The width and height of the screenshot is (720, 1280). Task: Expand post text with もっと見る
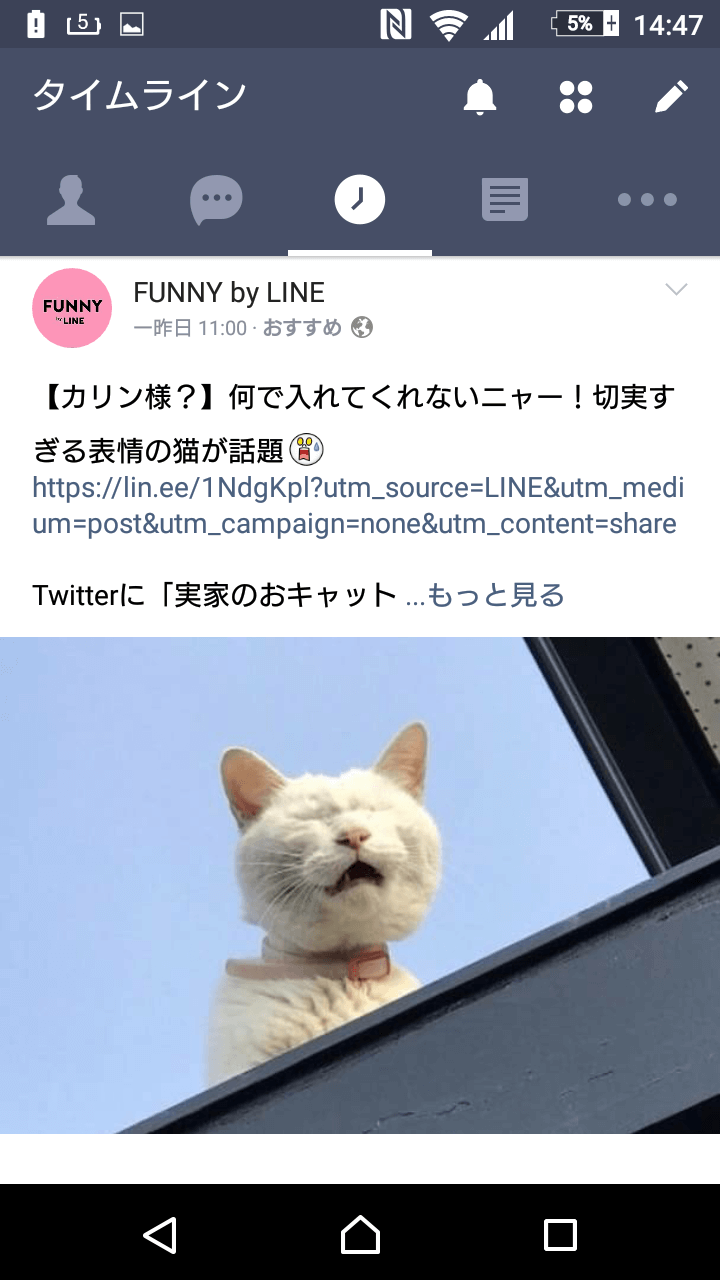485,595
